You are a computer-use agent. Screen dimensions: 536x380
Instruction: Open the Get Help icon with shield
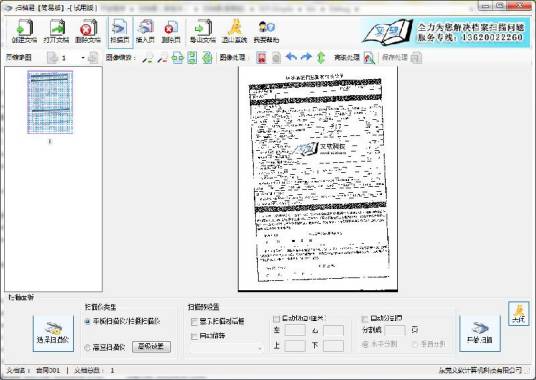[x=266, y=31]
